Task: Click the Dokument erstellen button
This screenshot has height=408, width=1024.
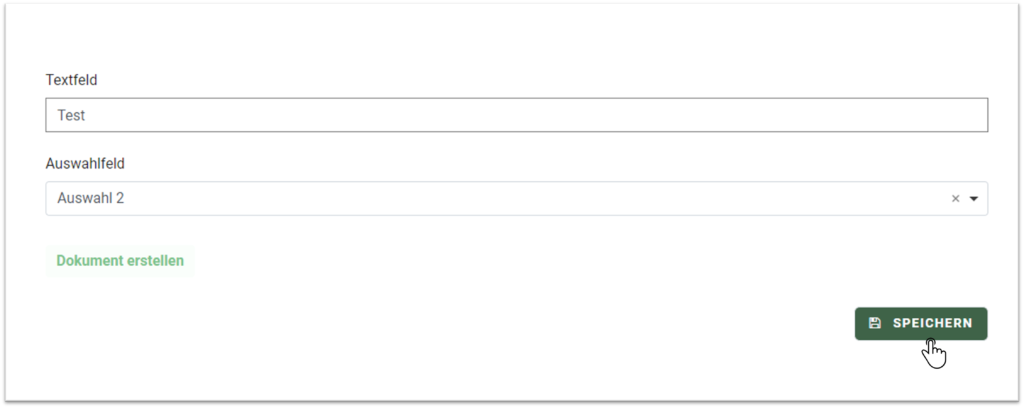Action: coord(120,260)
